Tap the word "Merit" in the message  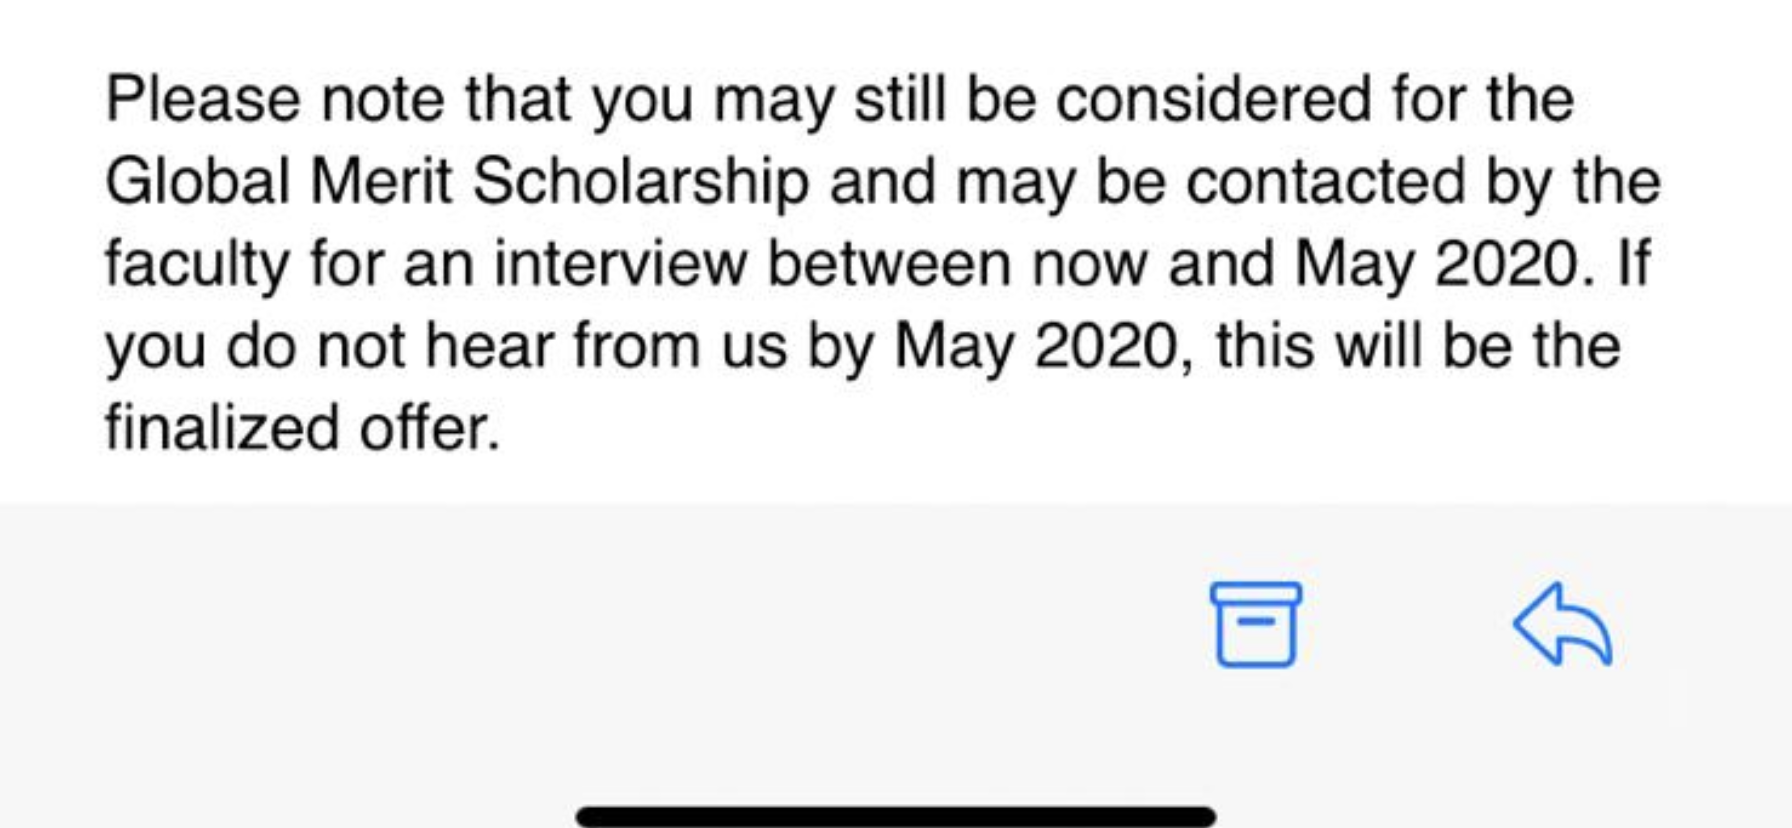pyautogui.click(x=381, y=182)
